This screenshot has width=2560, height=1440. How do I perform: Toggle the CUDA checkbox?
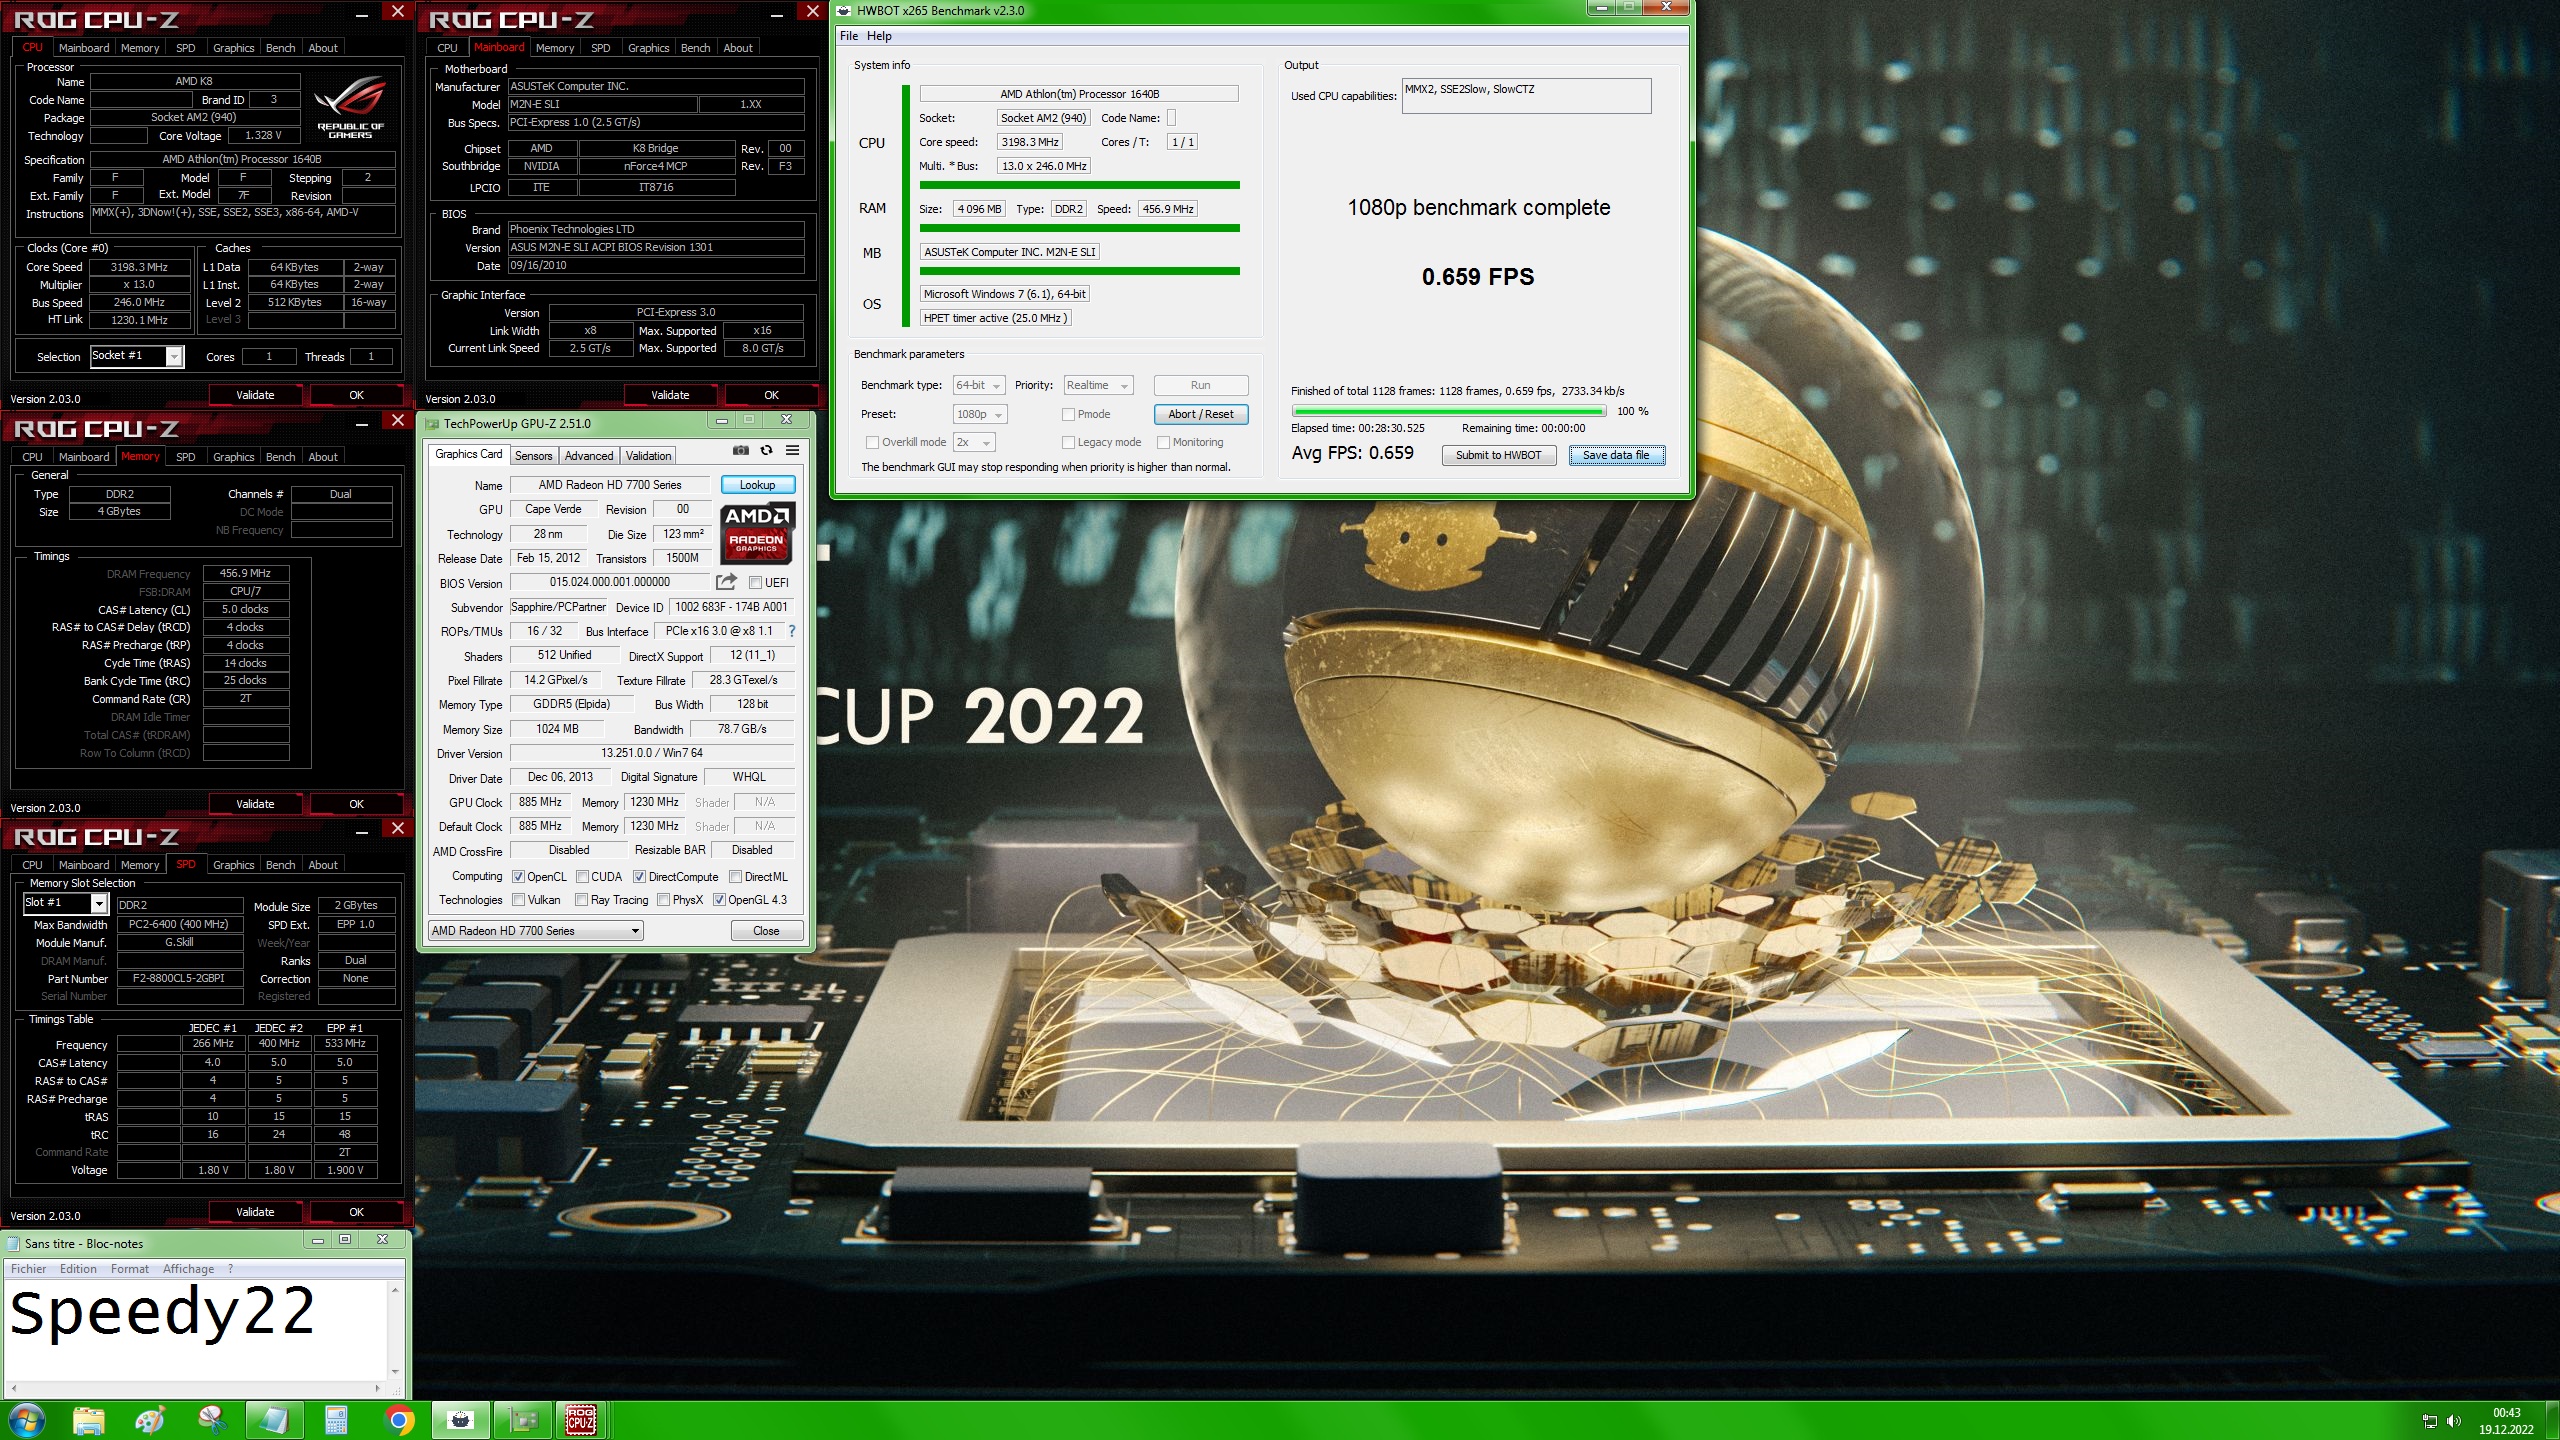(x=582, y=877)
